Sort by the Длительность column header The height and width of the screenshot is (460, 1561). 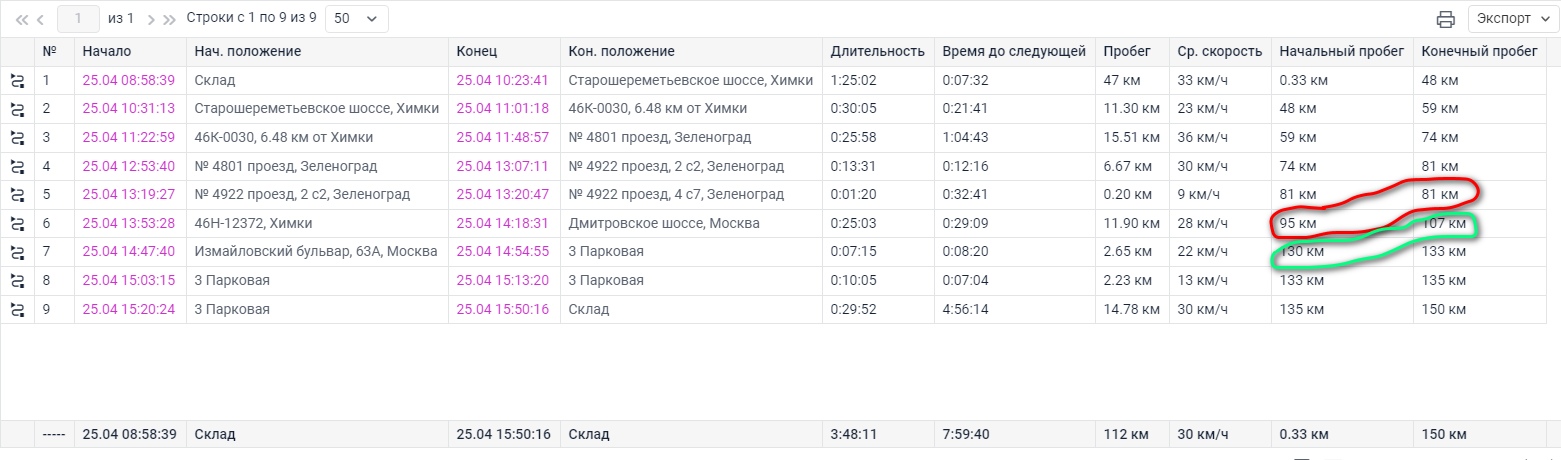(x=877, y=51)
